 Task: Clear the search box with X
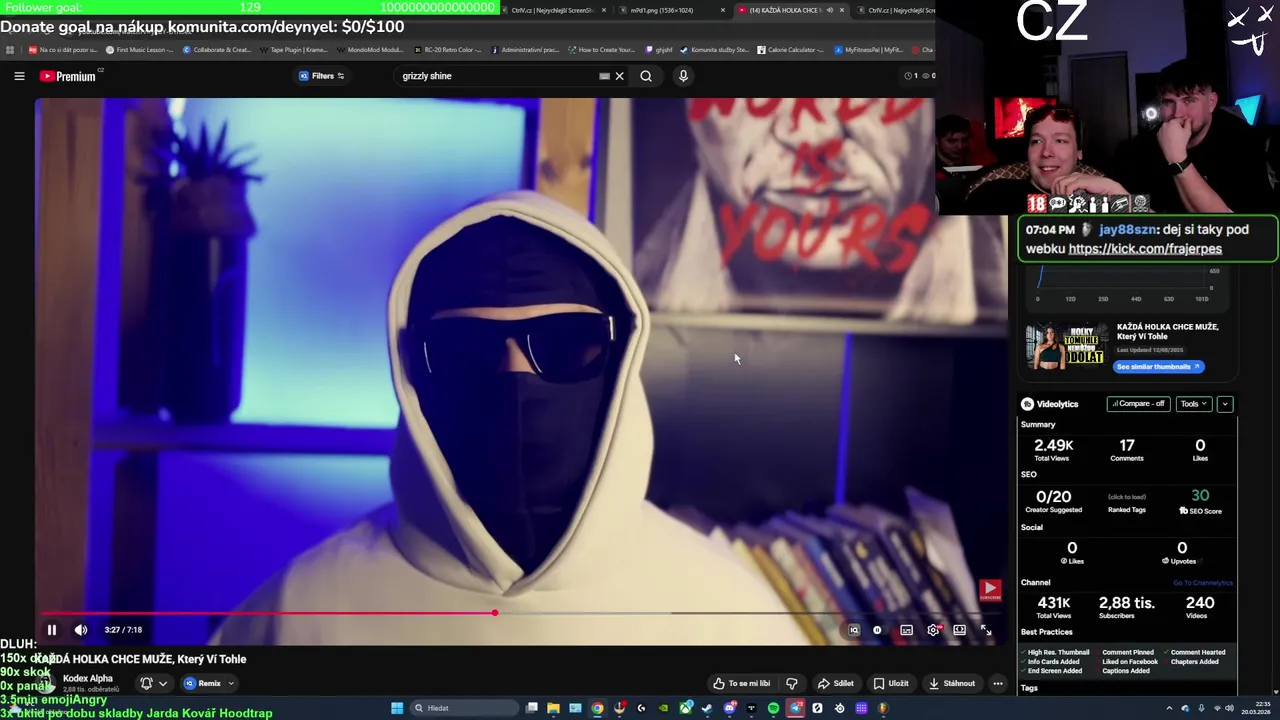[x=619, y=76]
